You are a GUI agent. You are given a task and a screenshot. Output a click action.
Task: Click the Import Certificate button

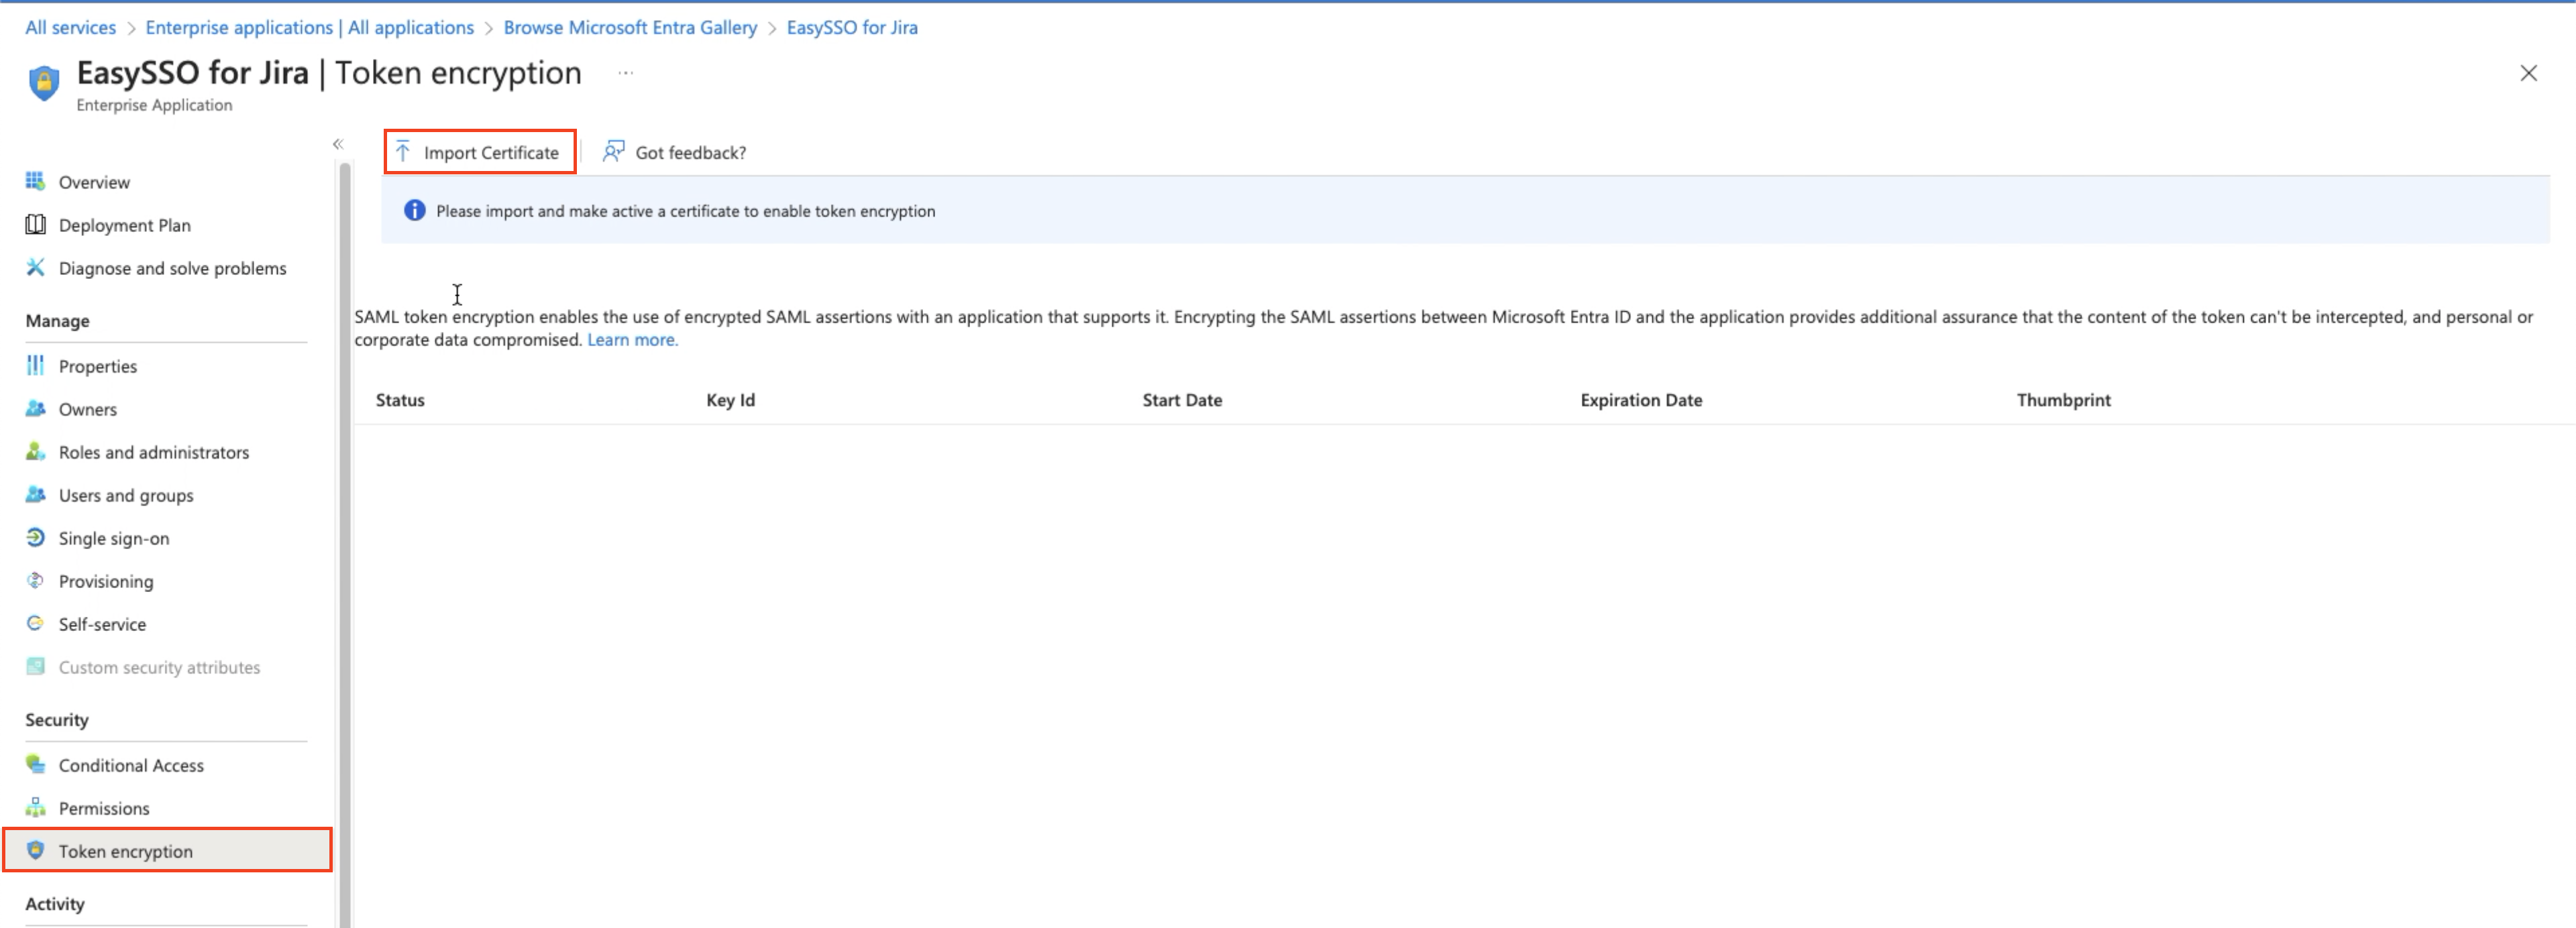coord(480,152)
